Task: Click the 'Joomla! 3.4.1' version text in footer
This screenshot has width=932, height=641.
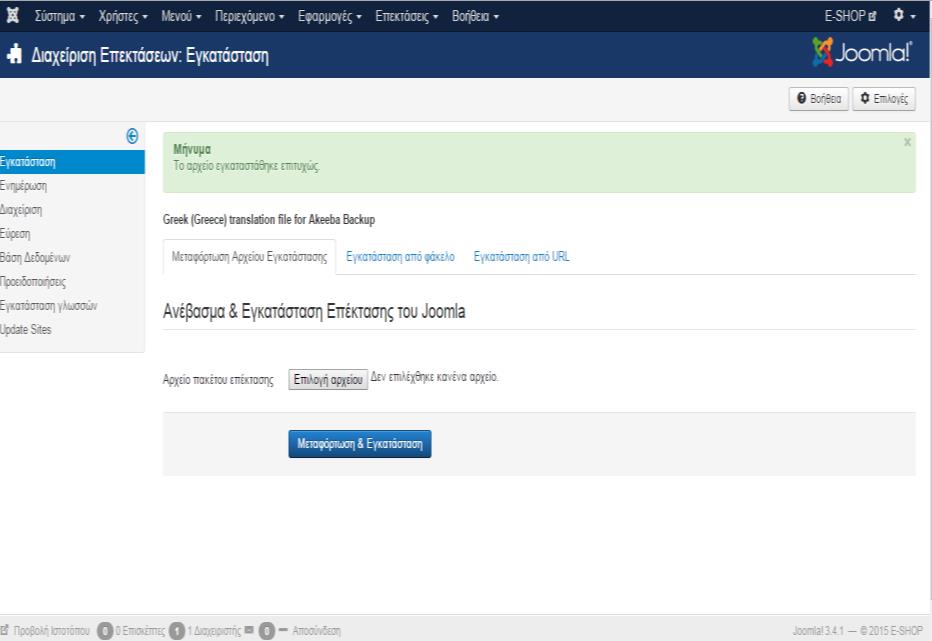Action: pos(818,630)
